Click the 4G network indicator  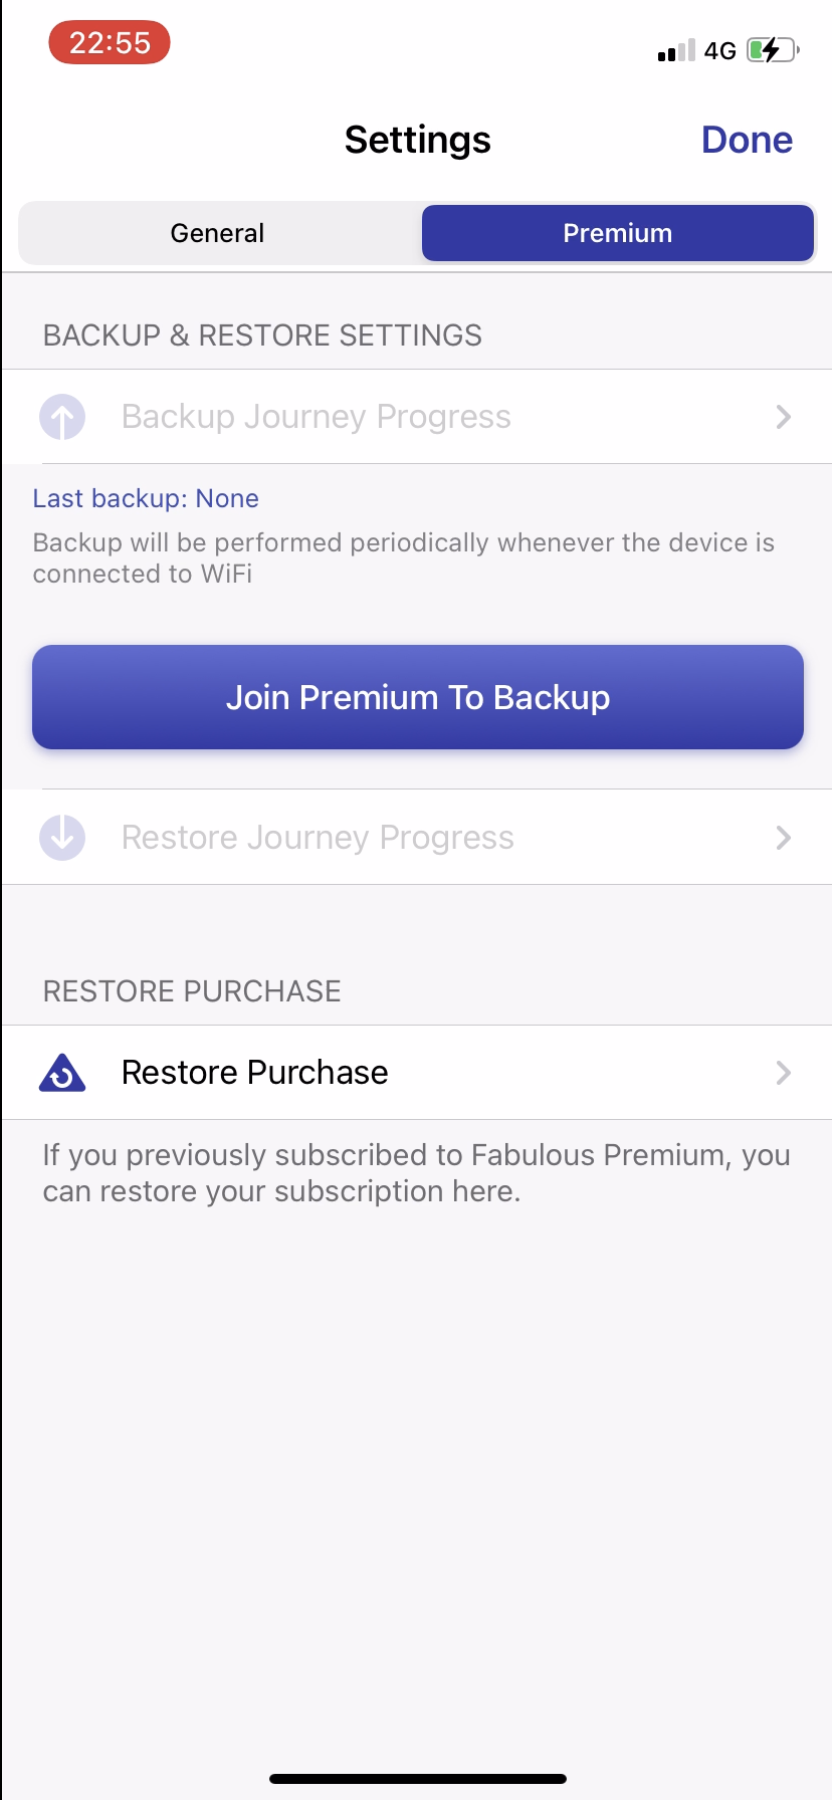tap(718, 51)
